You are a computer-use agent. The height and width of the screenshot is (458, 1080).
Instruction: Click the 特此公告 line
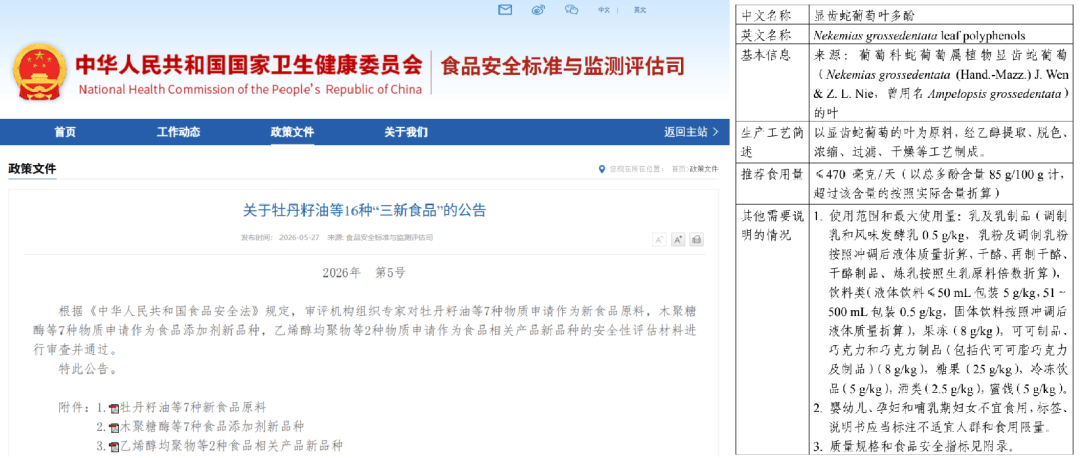pyautogui.click(x=87, y=369)
